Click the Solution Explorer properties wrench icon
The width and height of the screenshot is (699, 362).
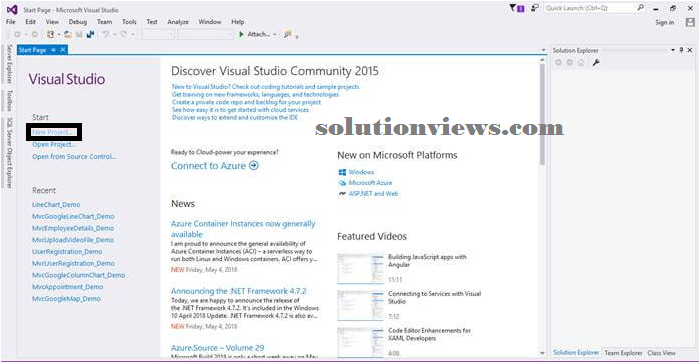coord(596,63)
